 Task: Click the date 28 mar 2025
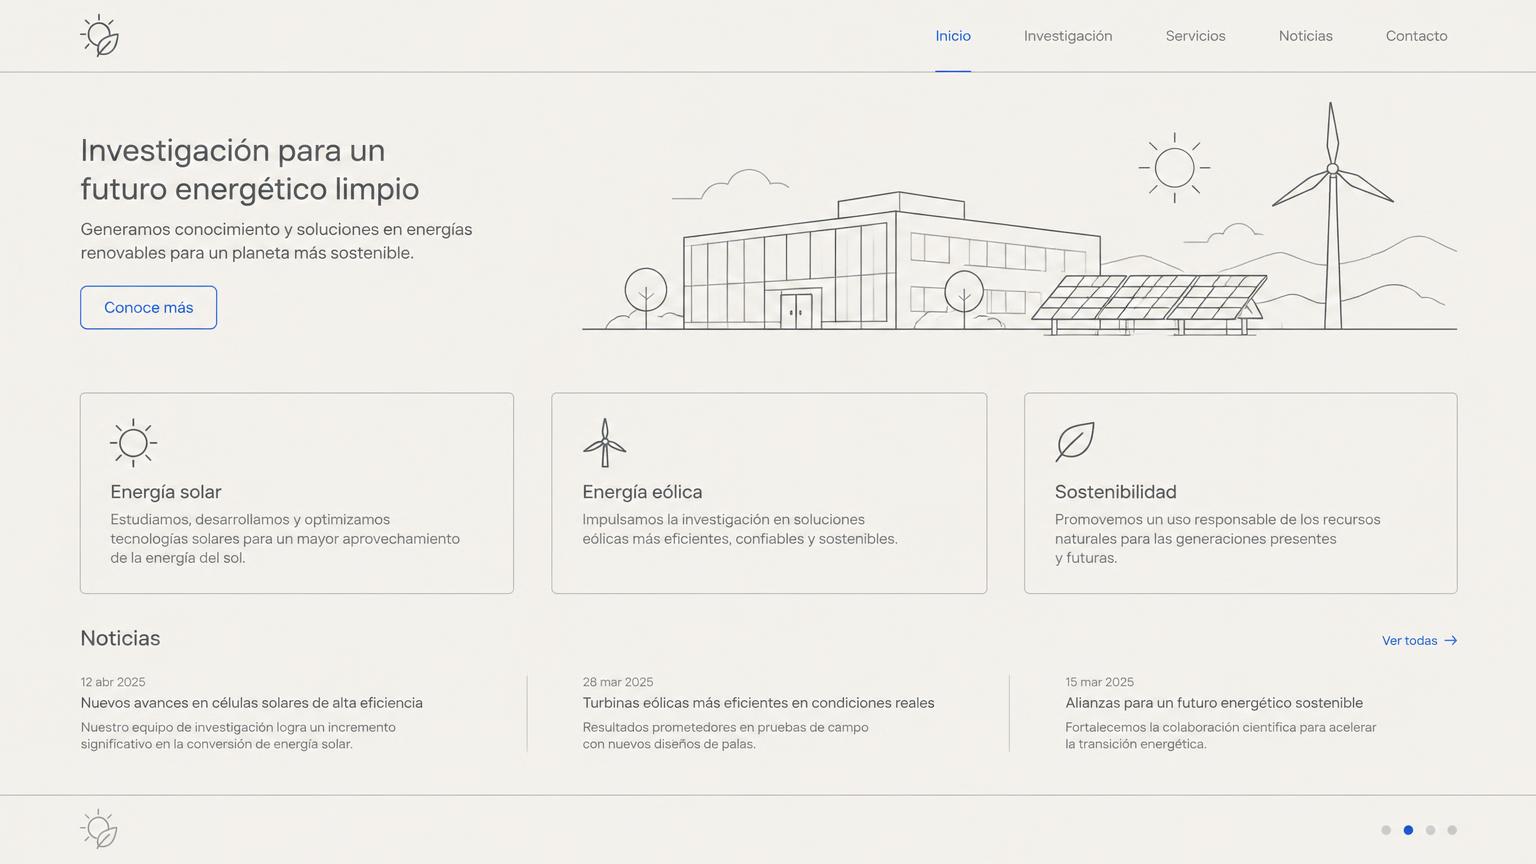(x=618, y=682)
